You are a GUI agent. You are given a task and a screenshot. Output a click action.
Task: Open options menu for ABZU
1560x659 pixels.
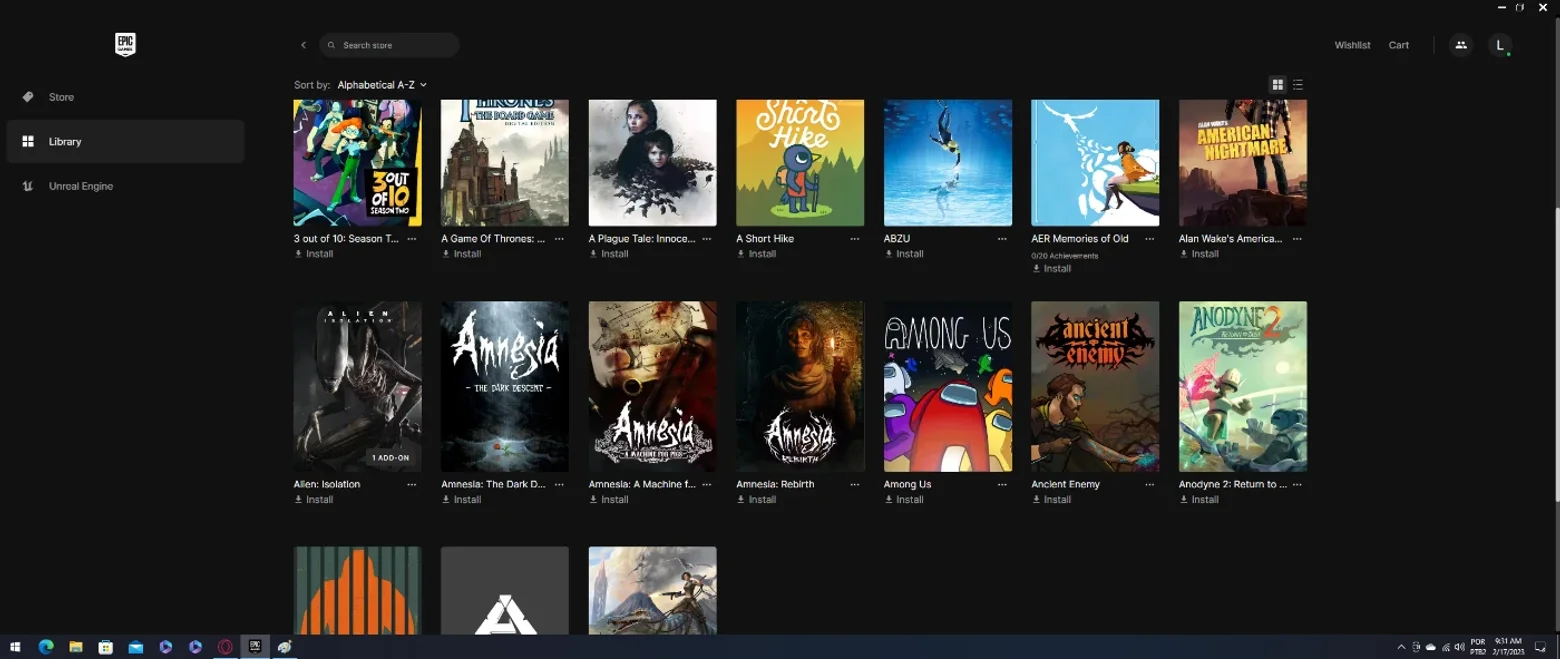click(1002, 239)
